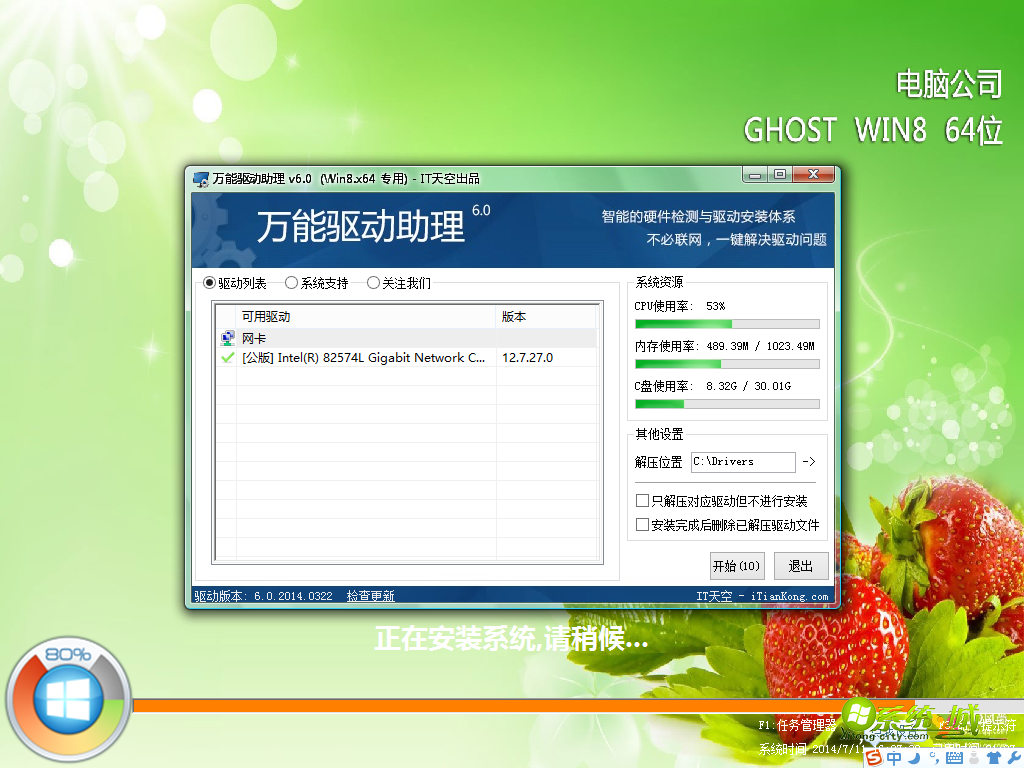
Task: Click the wrench icon in the system tray
Action: click(x=1014, y=756)
